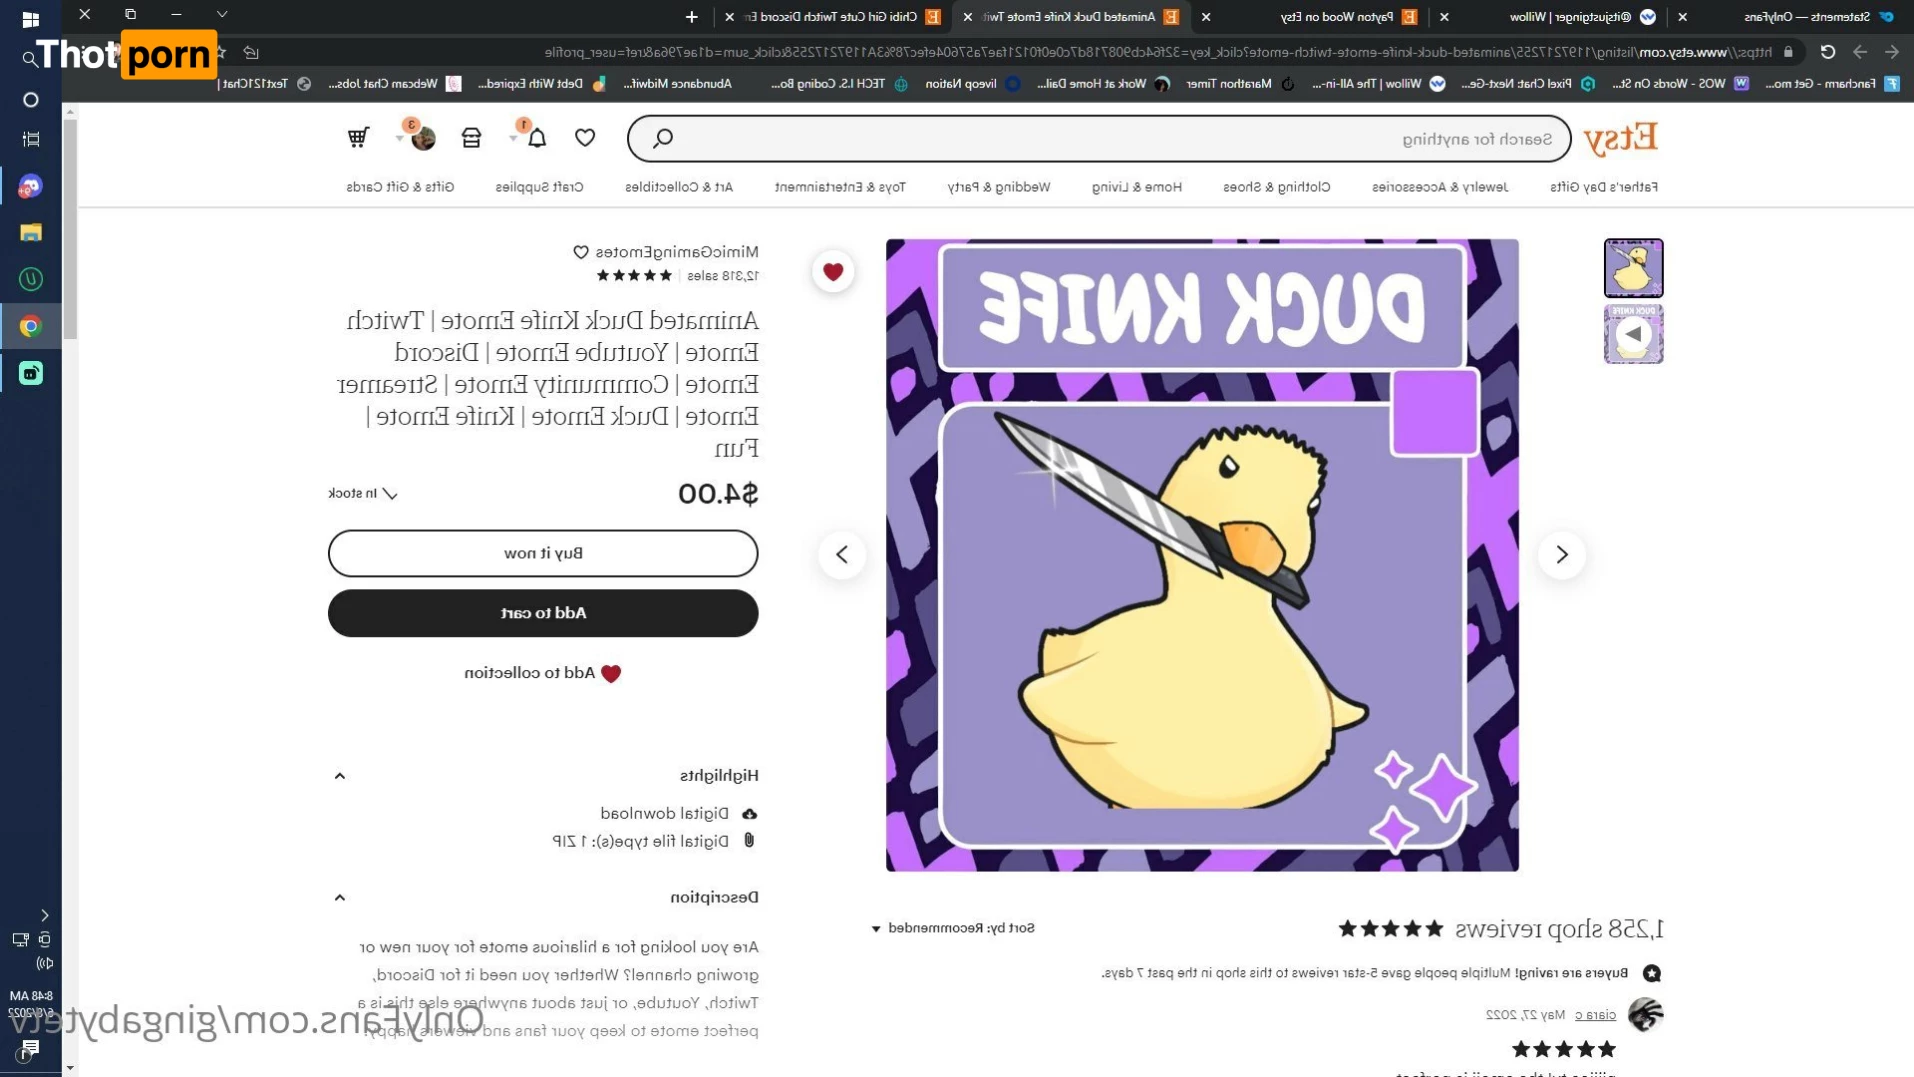Click the magnifier search icon
The height and width of the screenshot is (1077, 1914).
663,138
